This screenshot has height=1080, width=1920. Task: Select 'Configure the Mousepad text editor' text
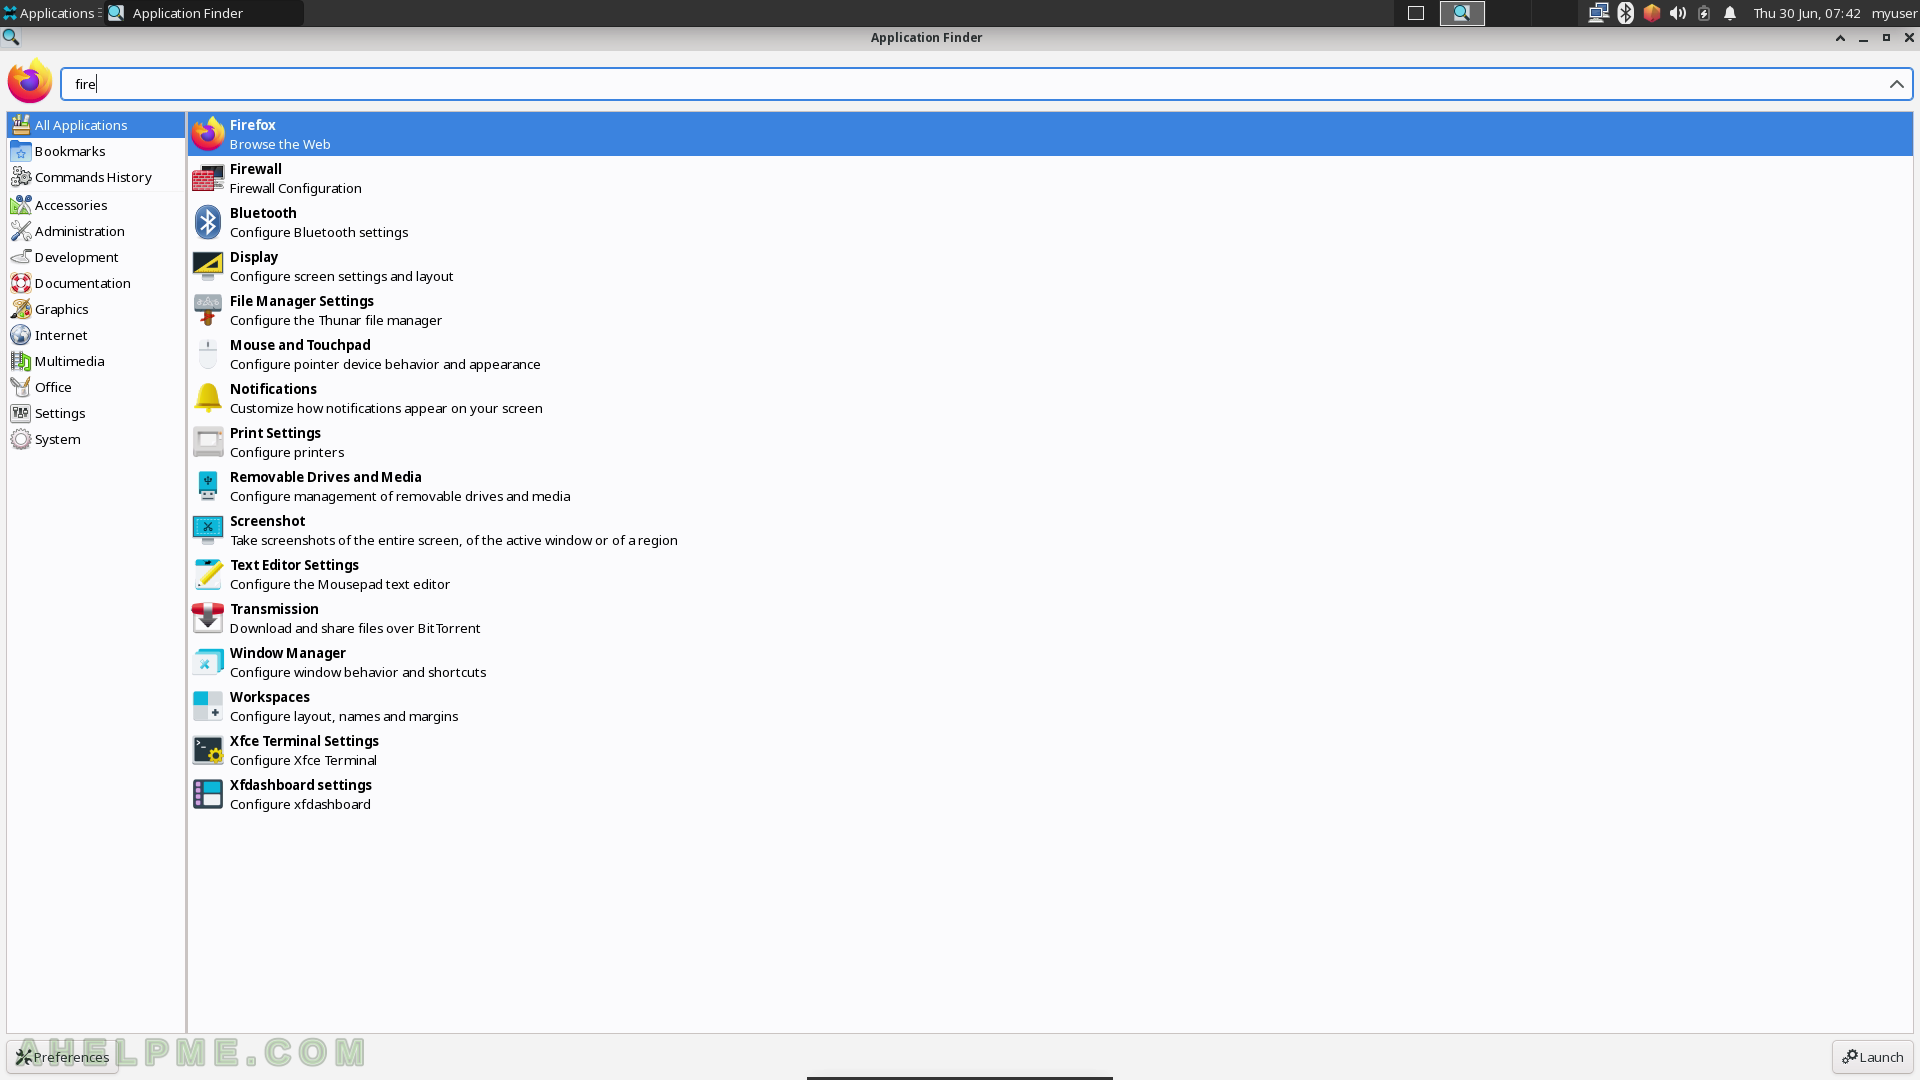(x=340, y=584)
